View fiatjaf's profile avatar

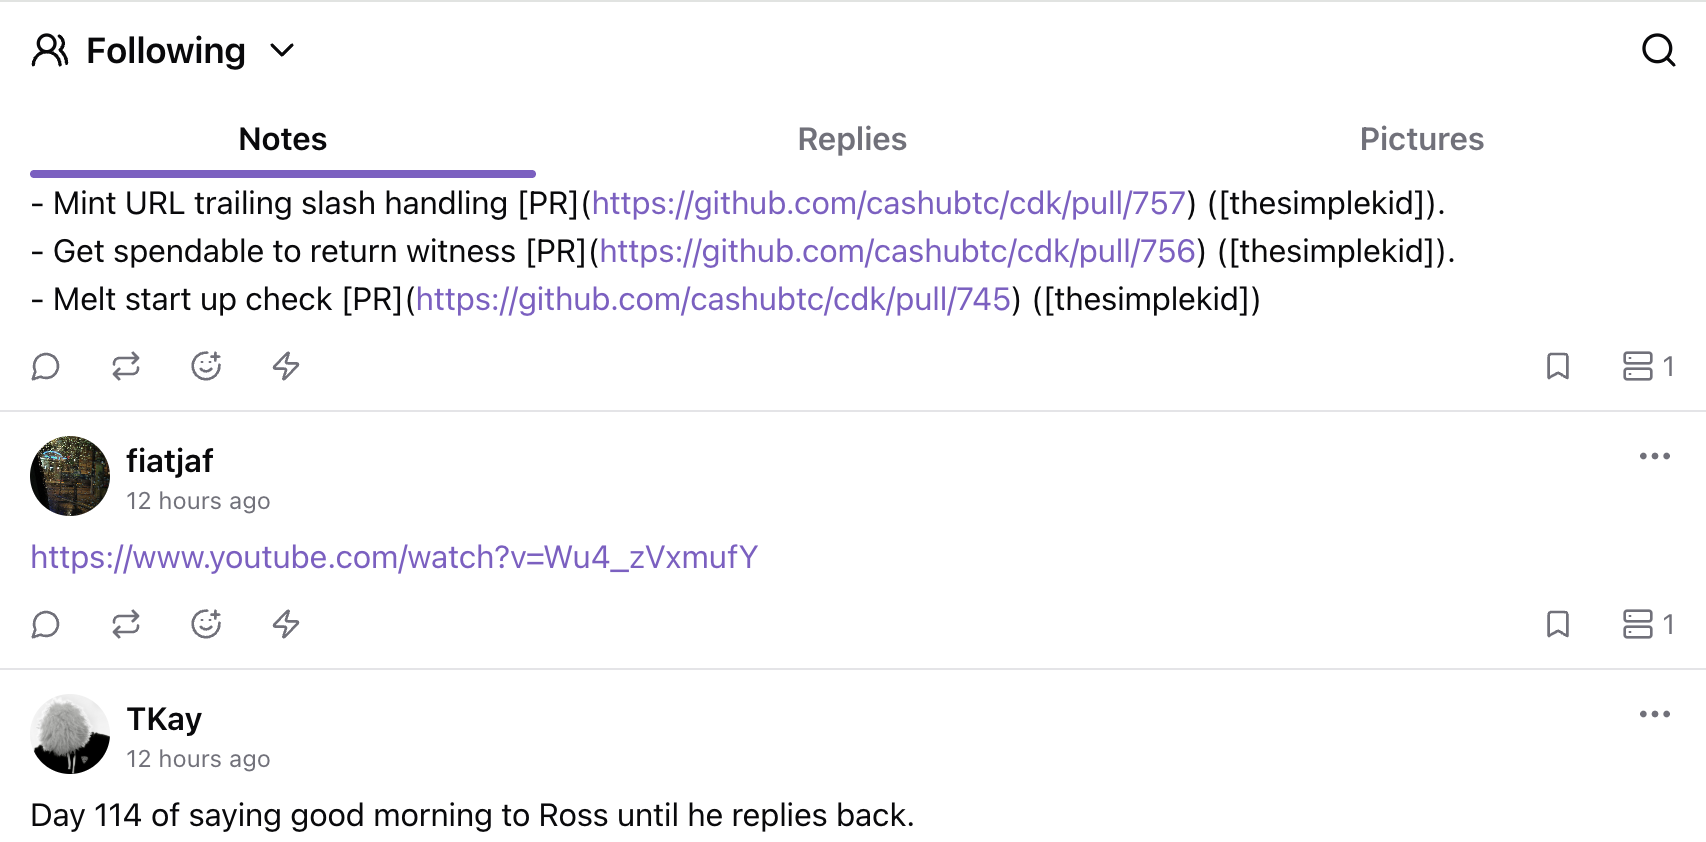70,476
